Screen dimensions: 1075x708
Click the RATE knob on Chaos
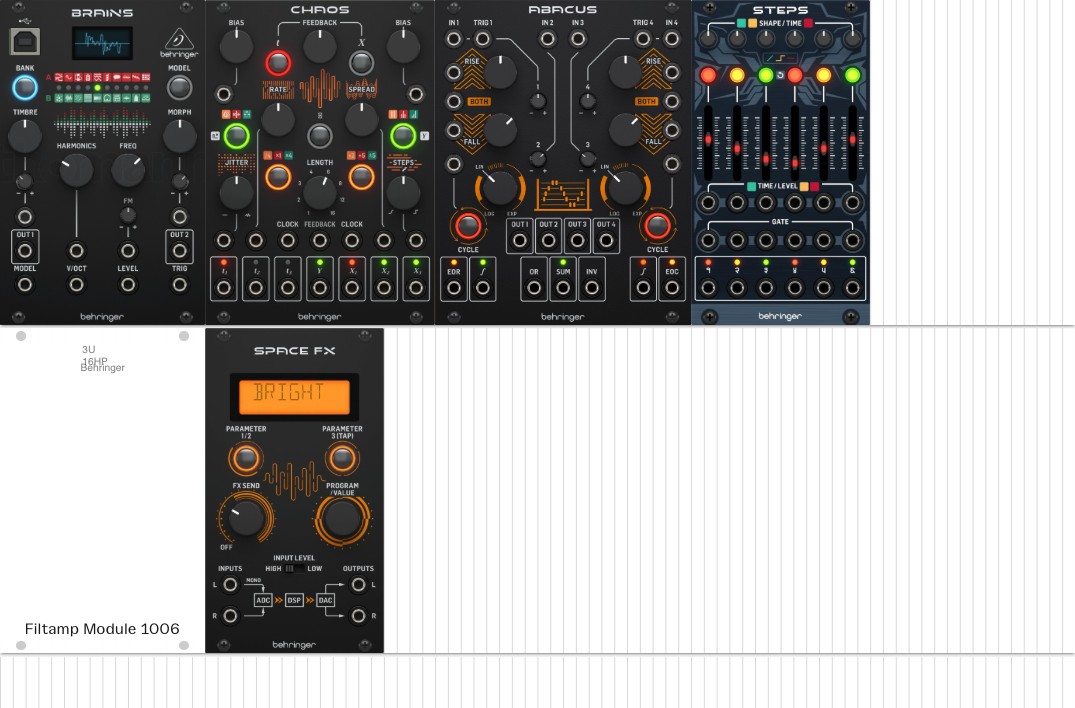click(x=278, y=119)
